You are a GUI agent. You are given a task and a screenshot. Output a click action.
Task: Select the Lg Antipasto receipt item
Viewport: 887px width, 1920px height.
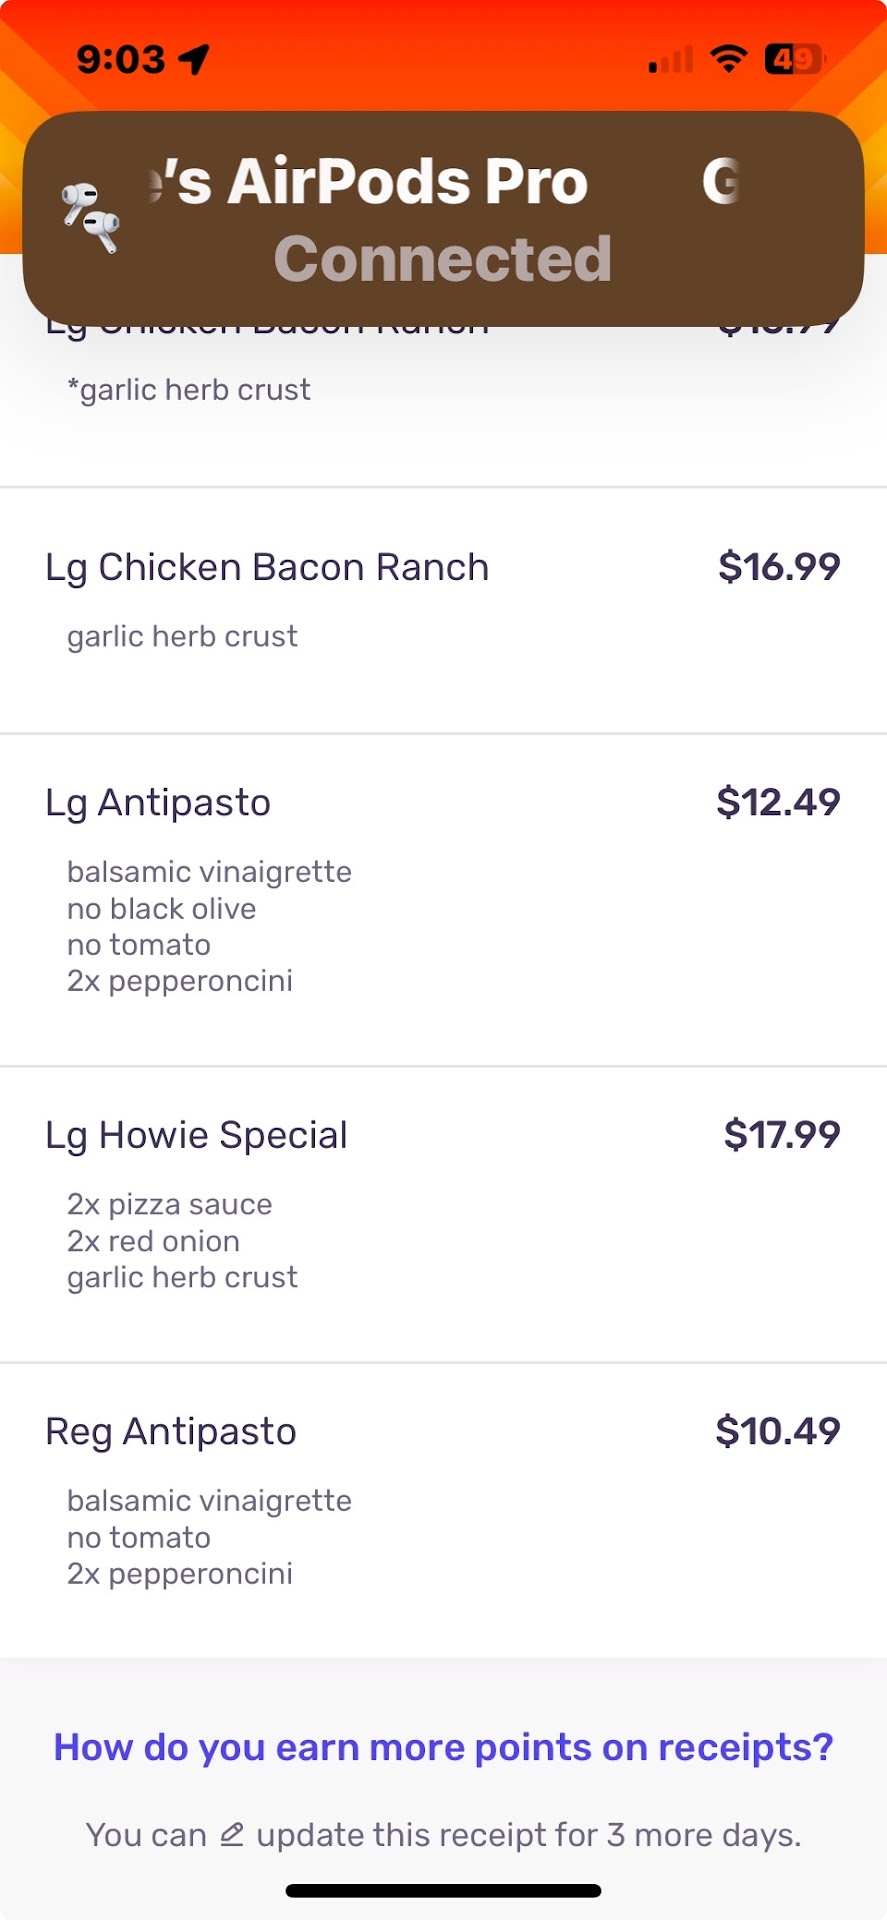(x=158, y=803)
